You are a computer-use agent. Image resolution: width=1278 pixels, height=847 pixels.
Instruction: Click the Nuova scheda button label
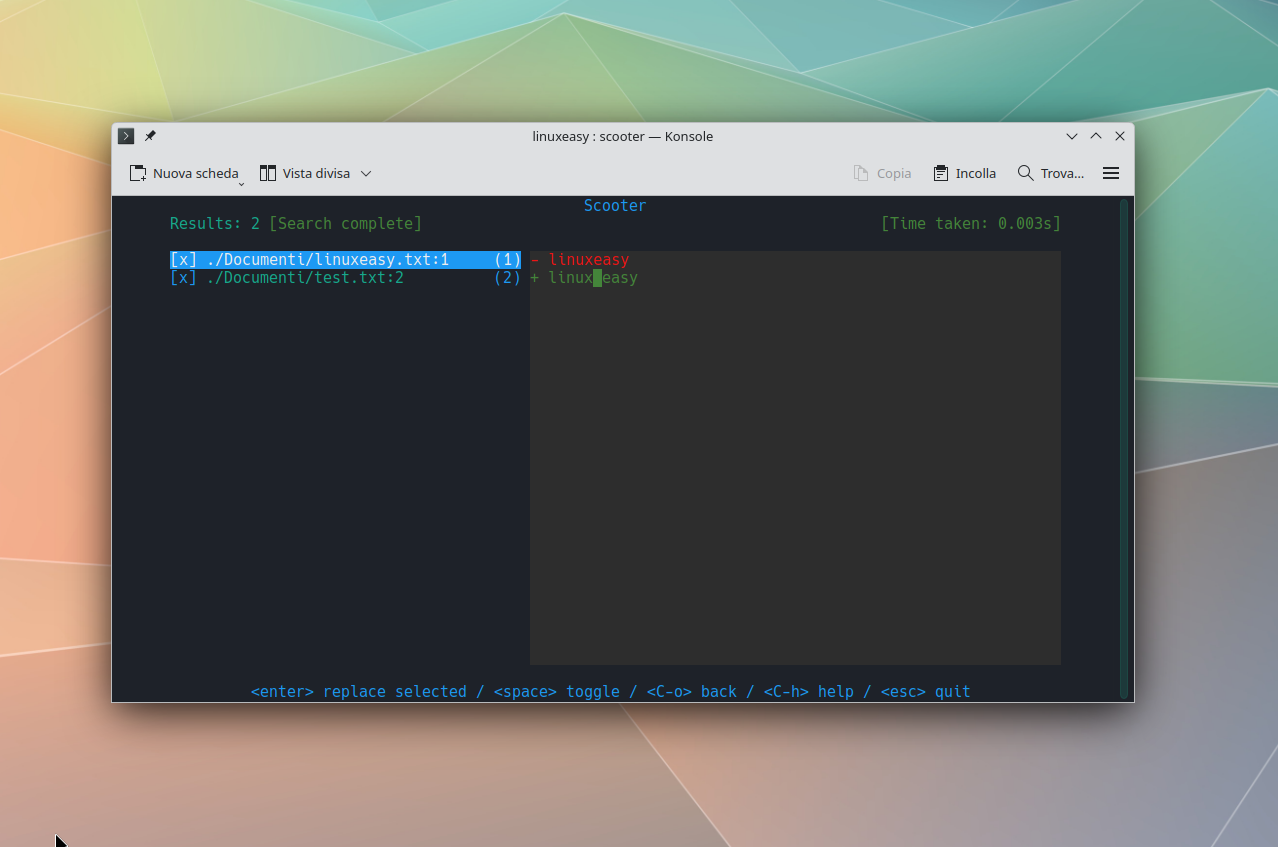click(195, 173)
